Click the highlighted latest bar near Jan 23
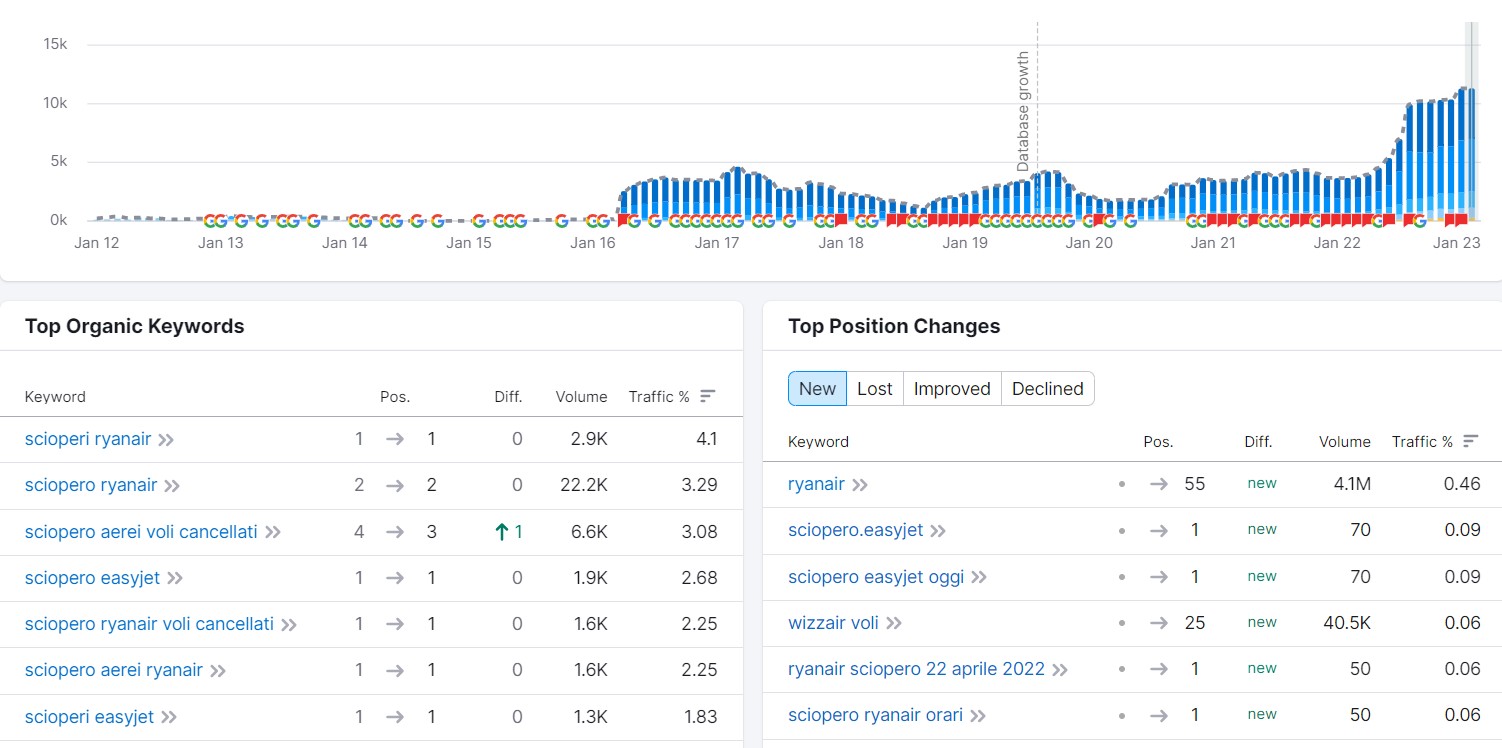The height and width of the screenshot is (748, 1502). tap(1470, 153)
